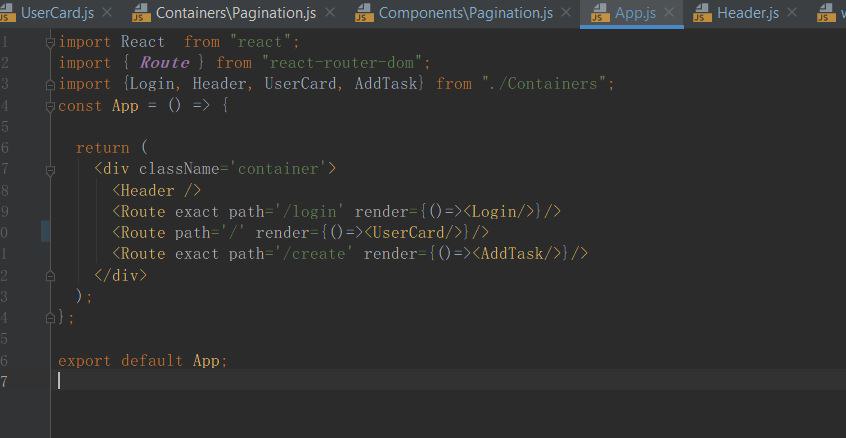This screenshot has height=438, width=846.
Task: Click the JS file icon on App.js tab
Action: pyautogui.click(x=601, y=13)
